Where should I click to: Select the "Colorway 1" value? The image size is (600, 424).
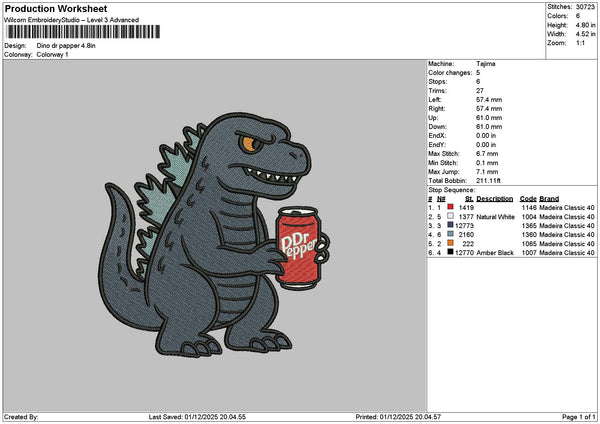(52, 55)
